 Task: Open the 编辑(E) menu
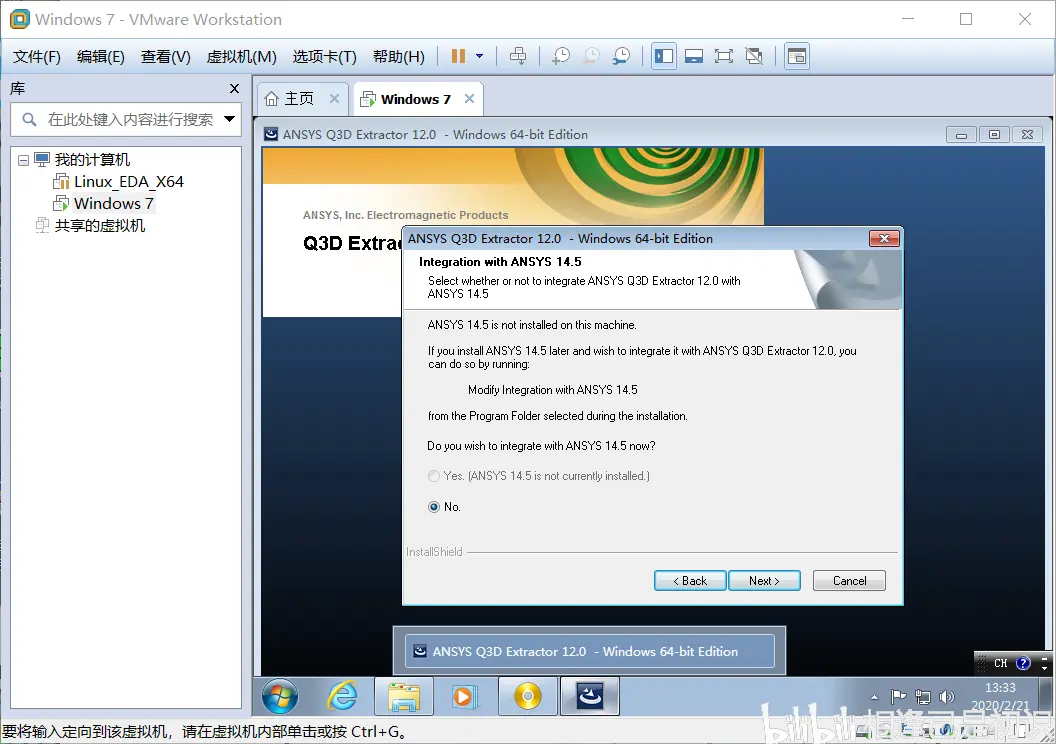pyautogui.click(x=100, y=57)
